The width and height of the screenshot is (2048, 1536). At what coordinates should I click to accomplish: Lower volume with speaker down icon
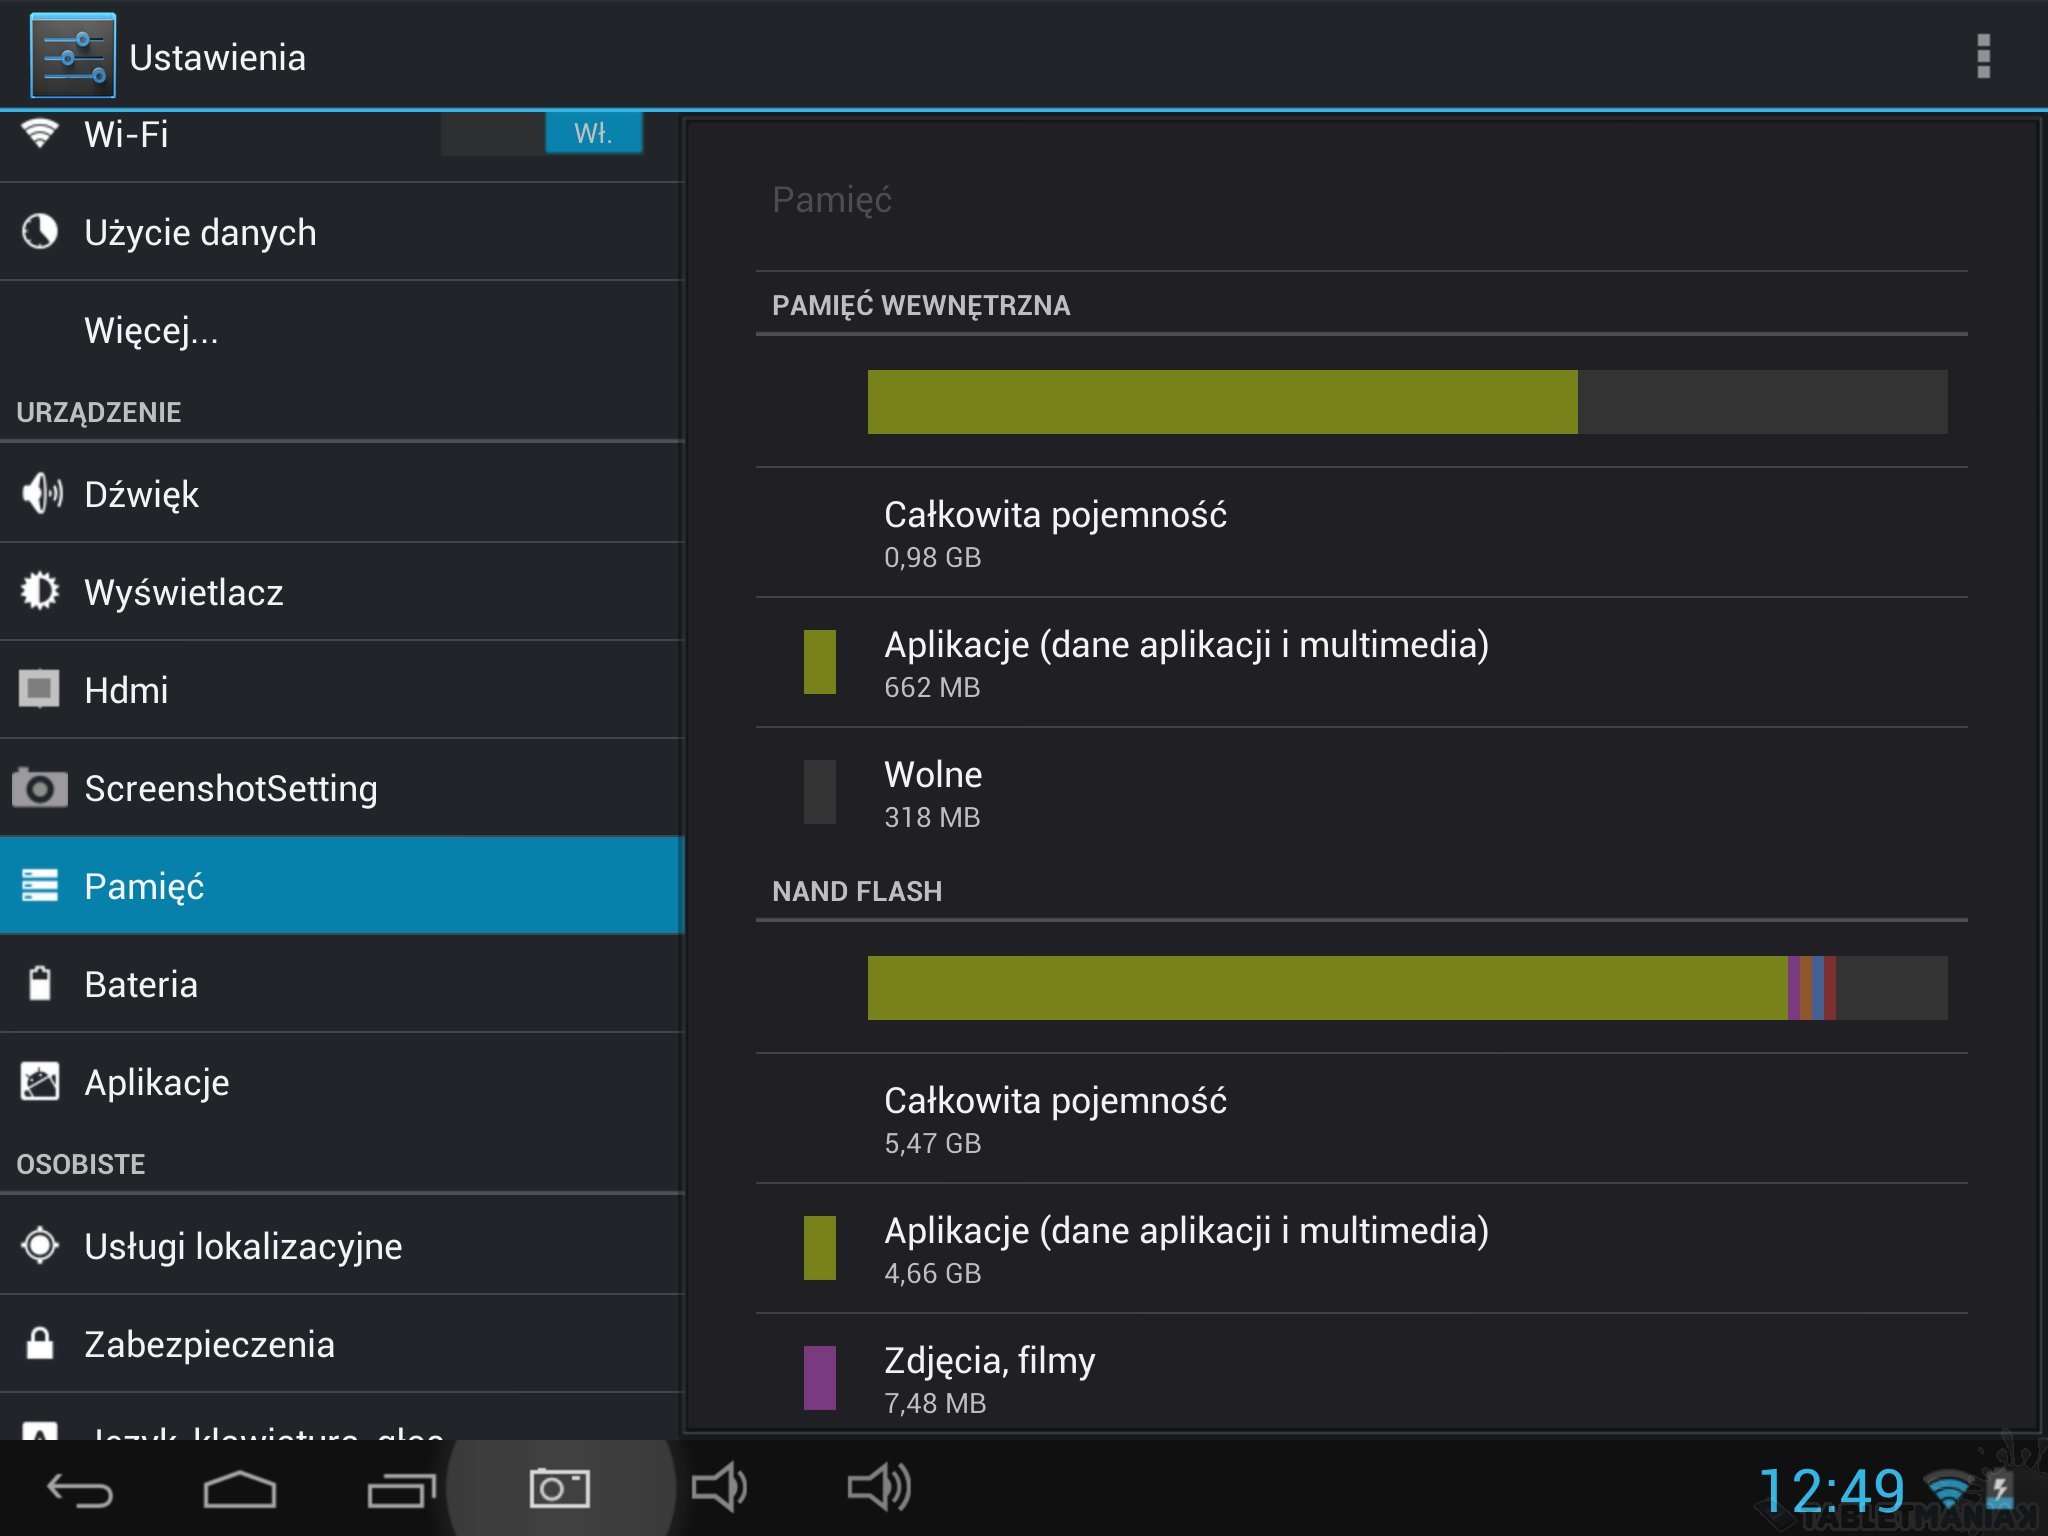pyautogui.click(x=718, y=1488)
